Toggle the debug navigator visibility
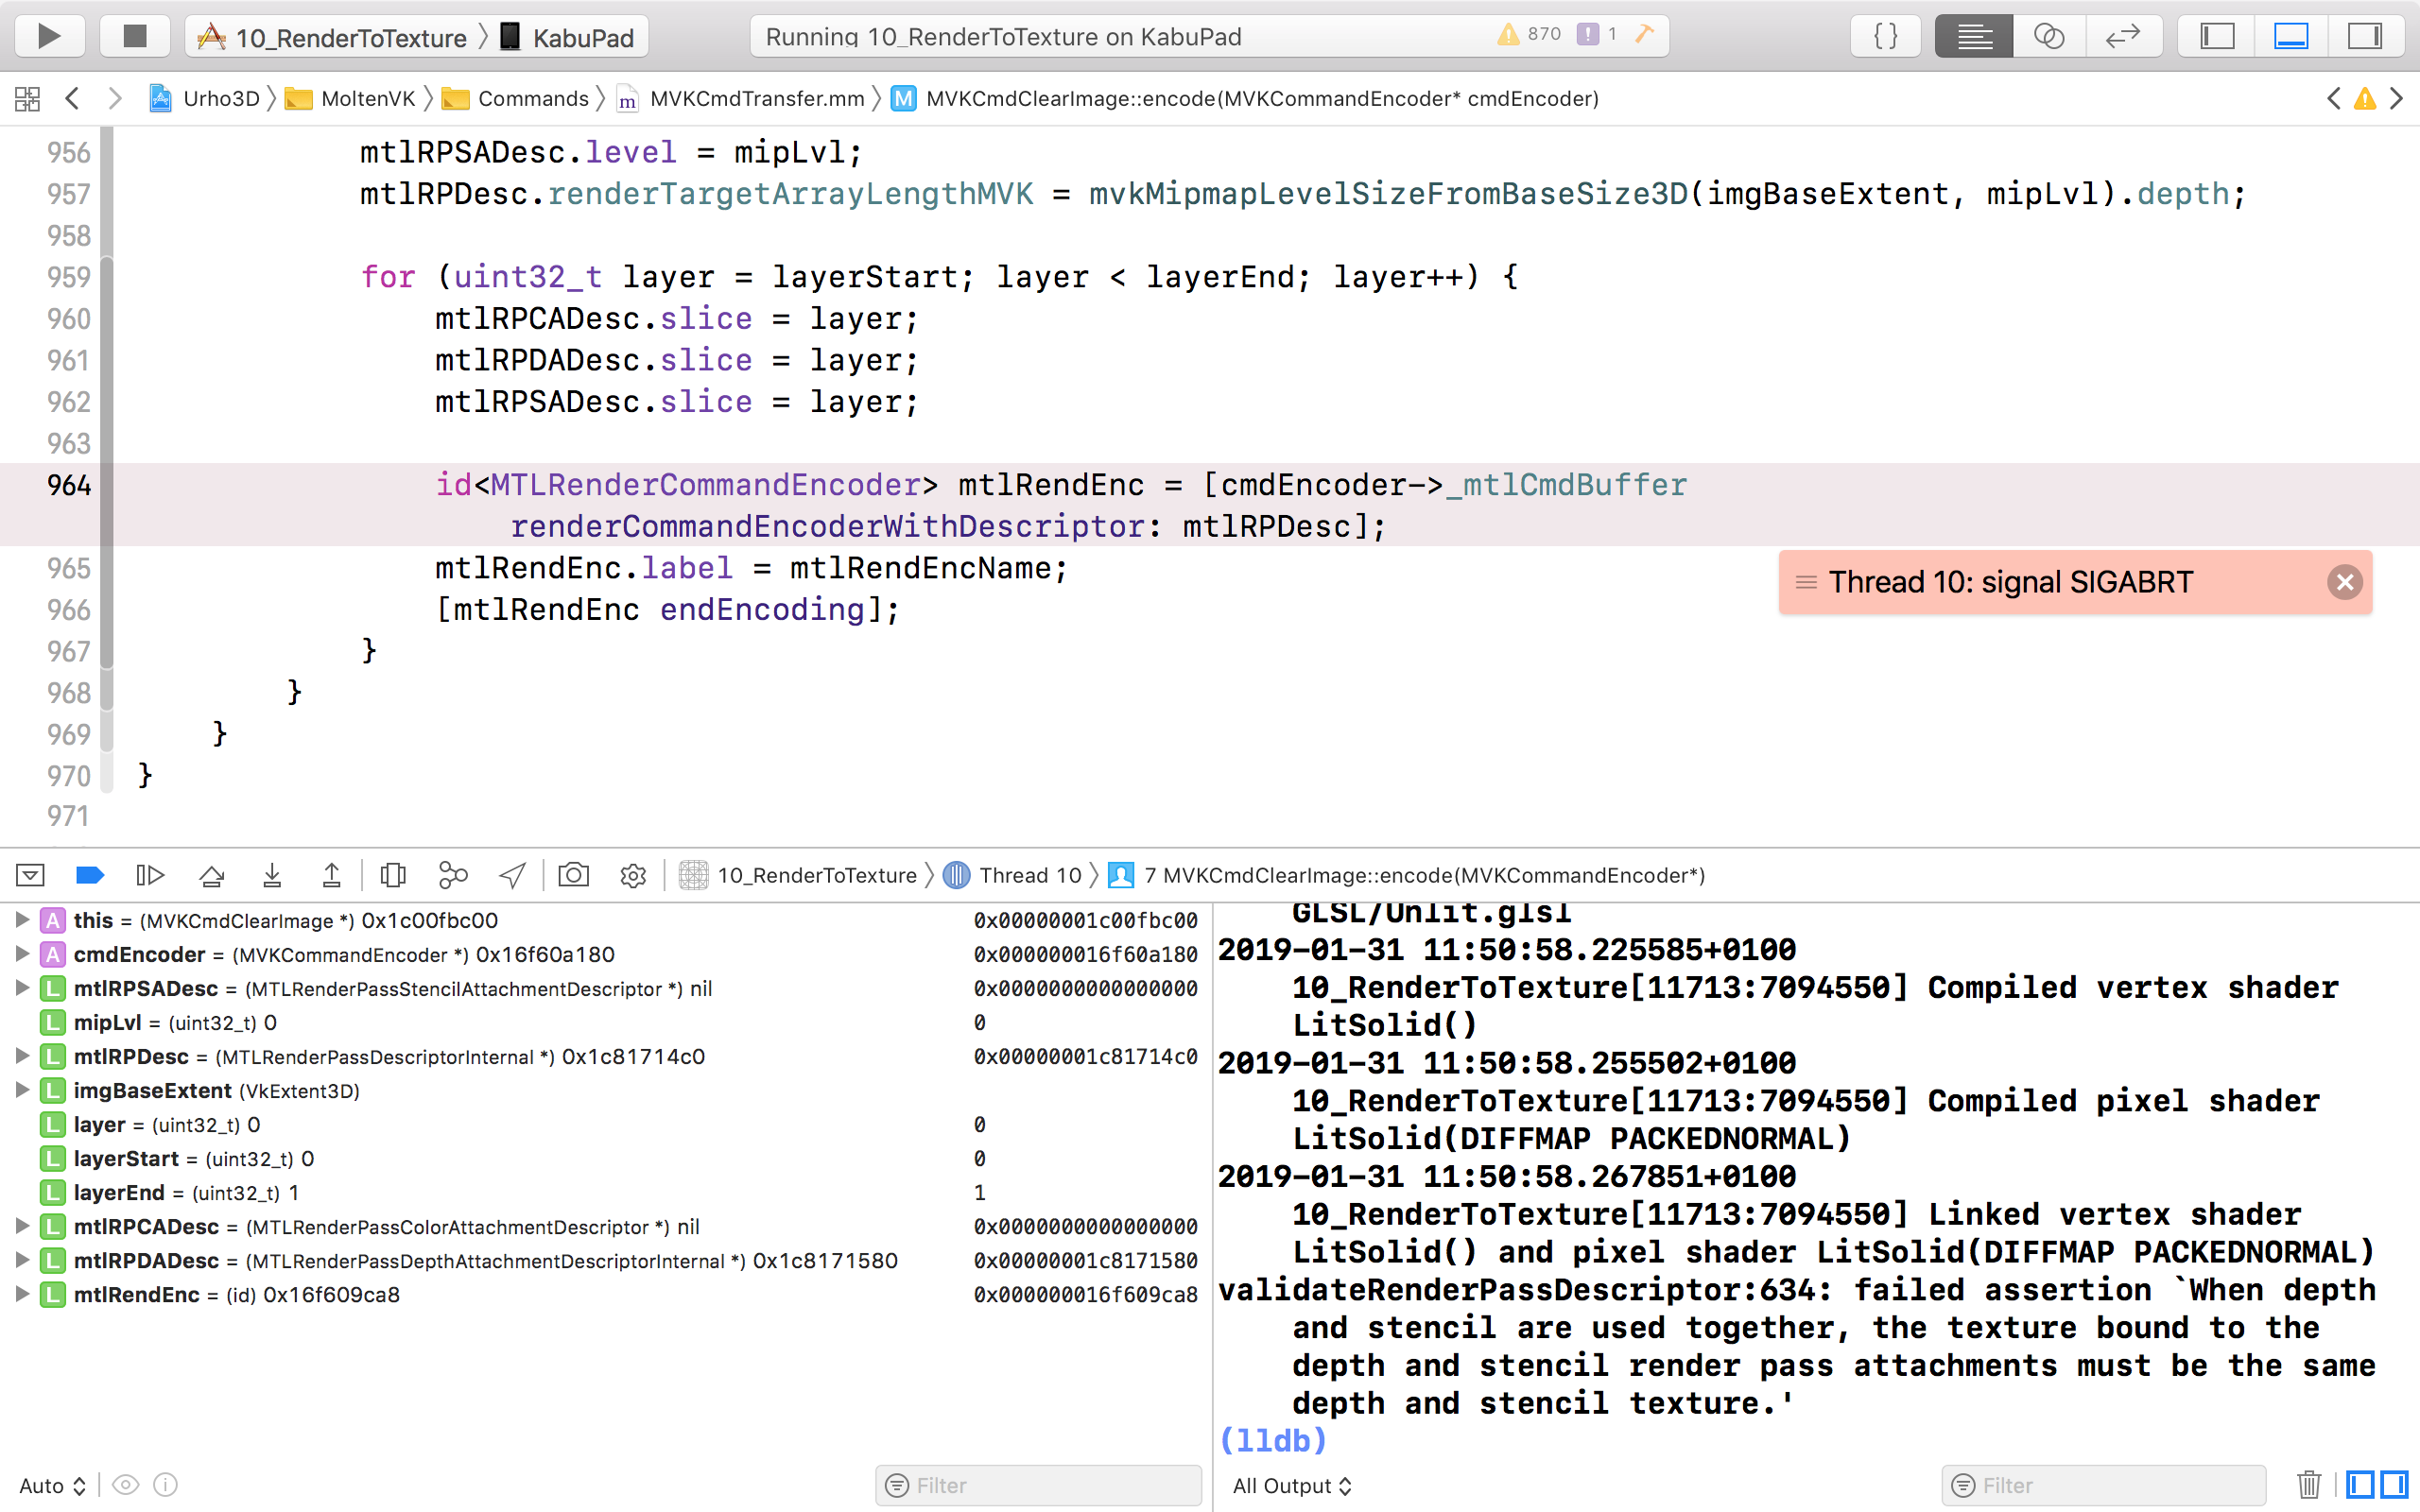 (29, 873)
